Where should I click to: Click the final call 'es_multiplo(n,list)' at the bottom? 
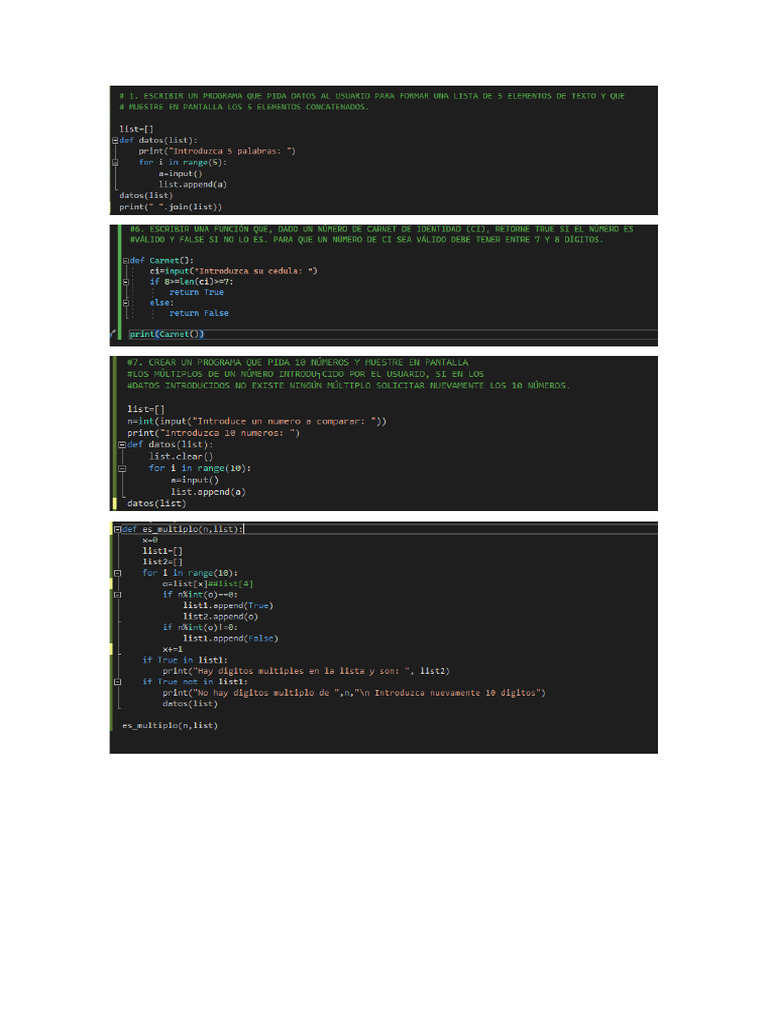click(170, 726)
